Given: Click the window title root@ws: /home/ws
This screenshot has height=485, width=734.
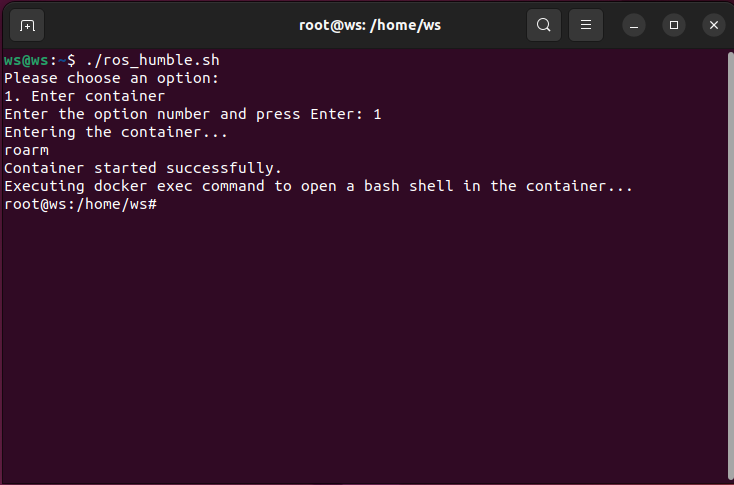Looking at the screenshot, I should click(370, 25).
